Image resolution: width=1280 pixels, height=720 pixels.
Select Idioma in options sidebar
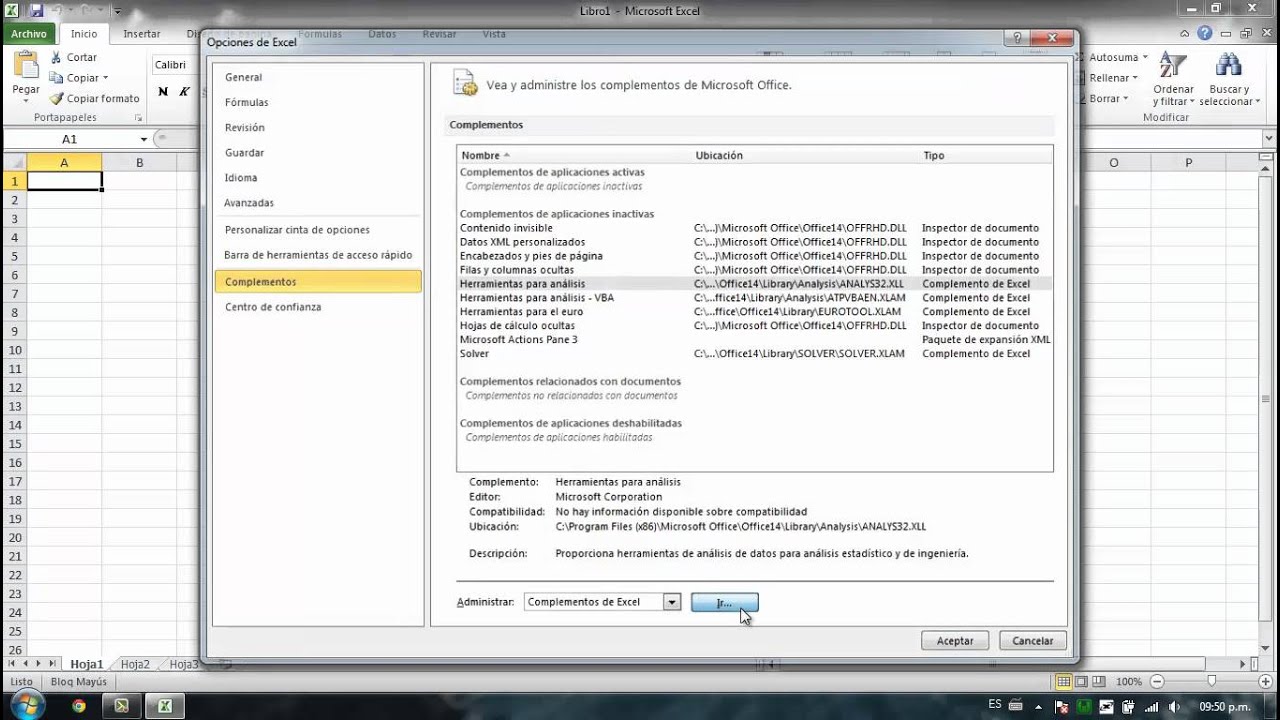point(318,178)
